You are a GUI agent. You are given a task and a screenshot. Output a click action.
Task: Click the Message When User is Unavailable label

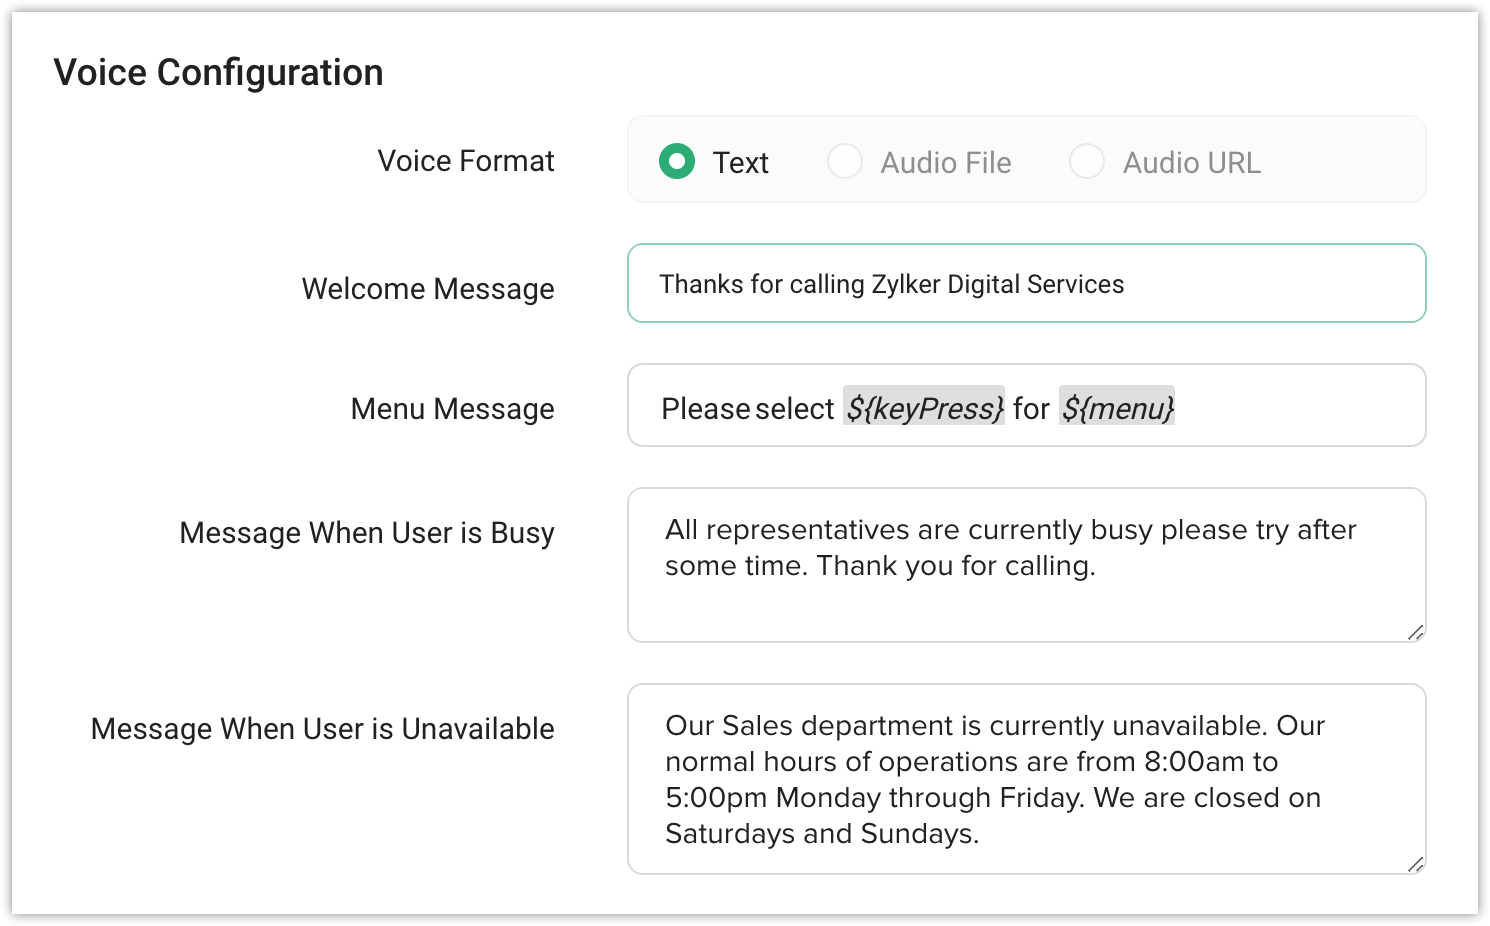coord(322,729)
